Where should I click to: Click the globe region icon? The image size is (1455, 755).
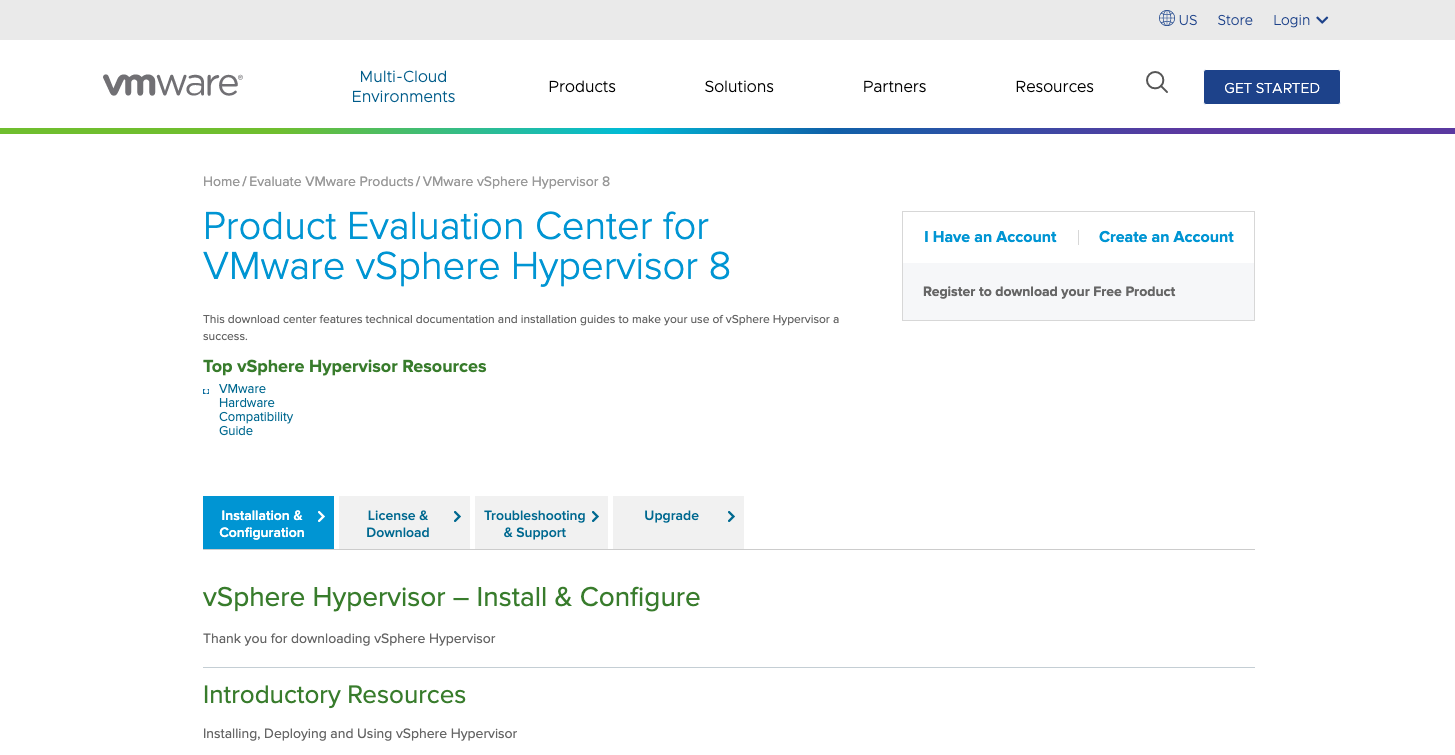point(1167,18)
